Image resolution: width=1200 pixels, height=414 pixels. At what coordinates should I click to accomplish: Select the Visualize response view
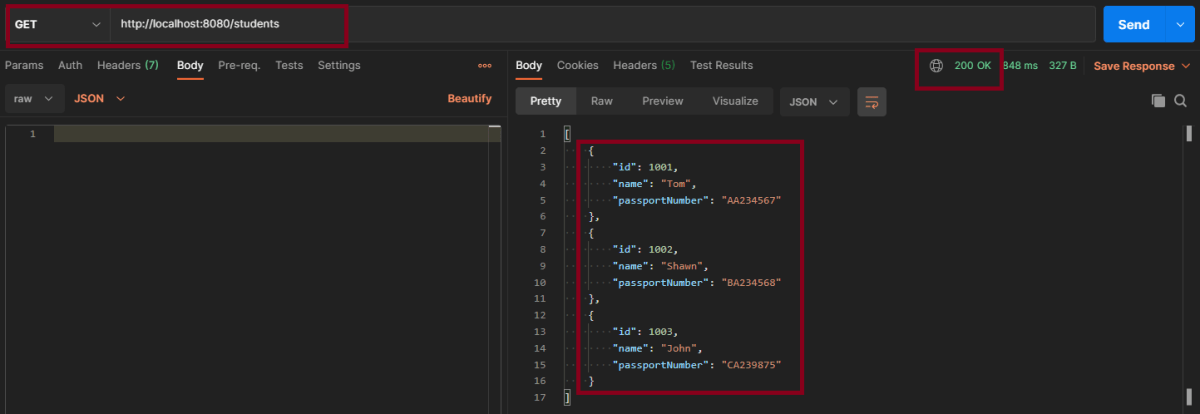[735, 101]
